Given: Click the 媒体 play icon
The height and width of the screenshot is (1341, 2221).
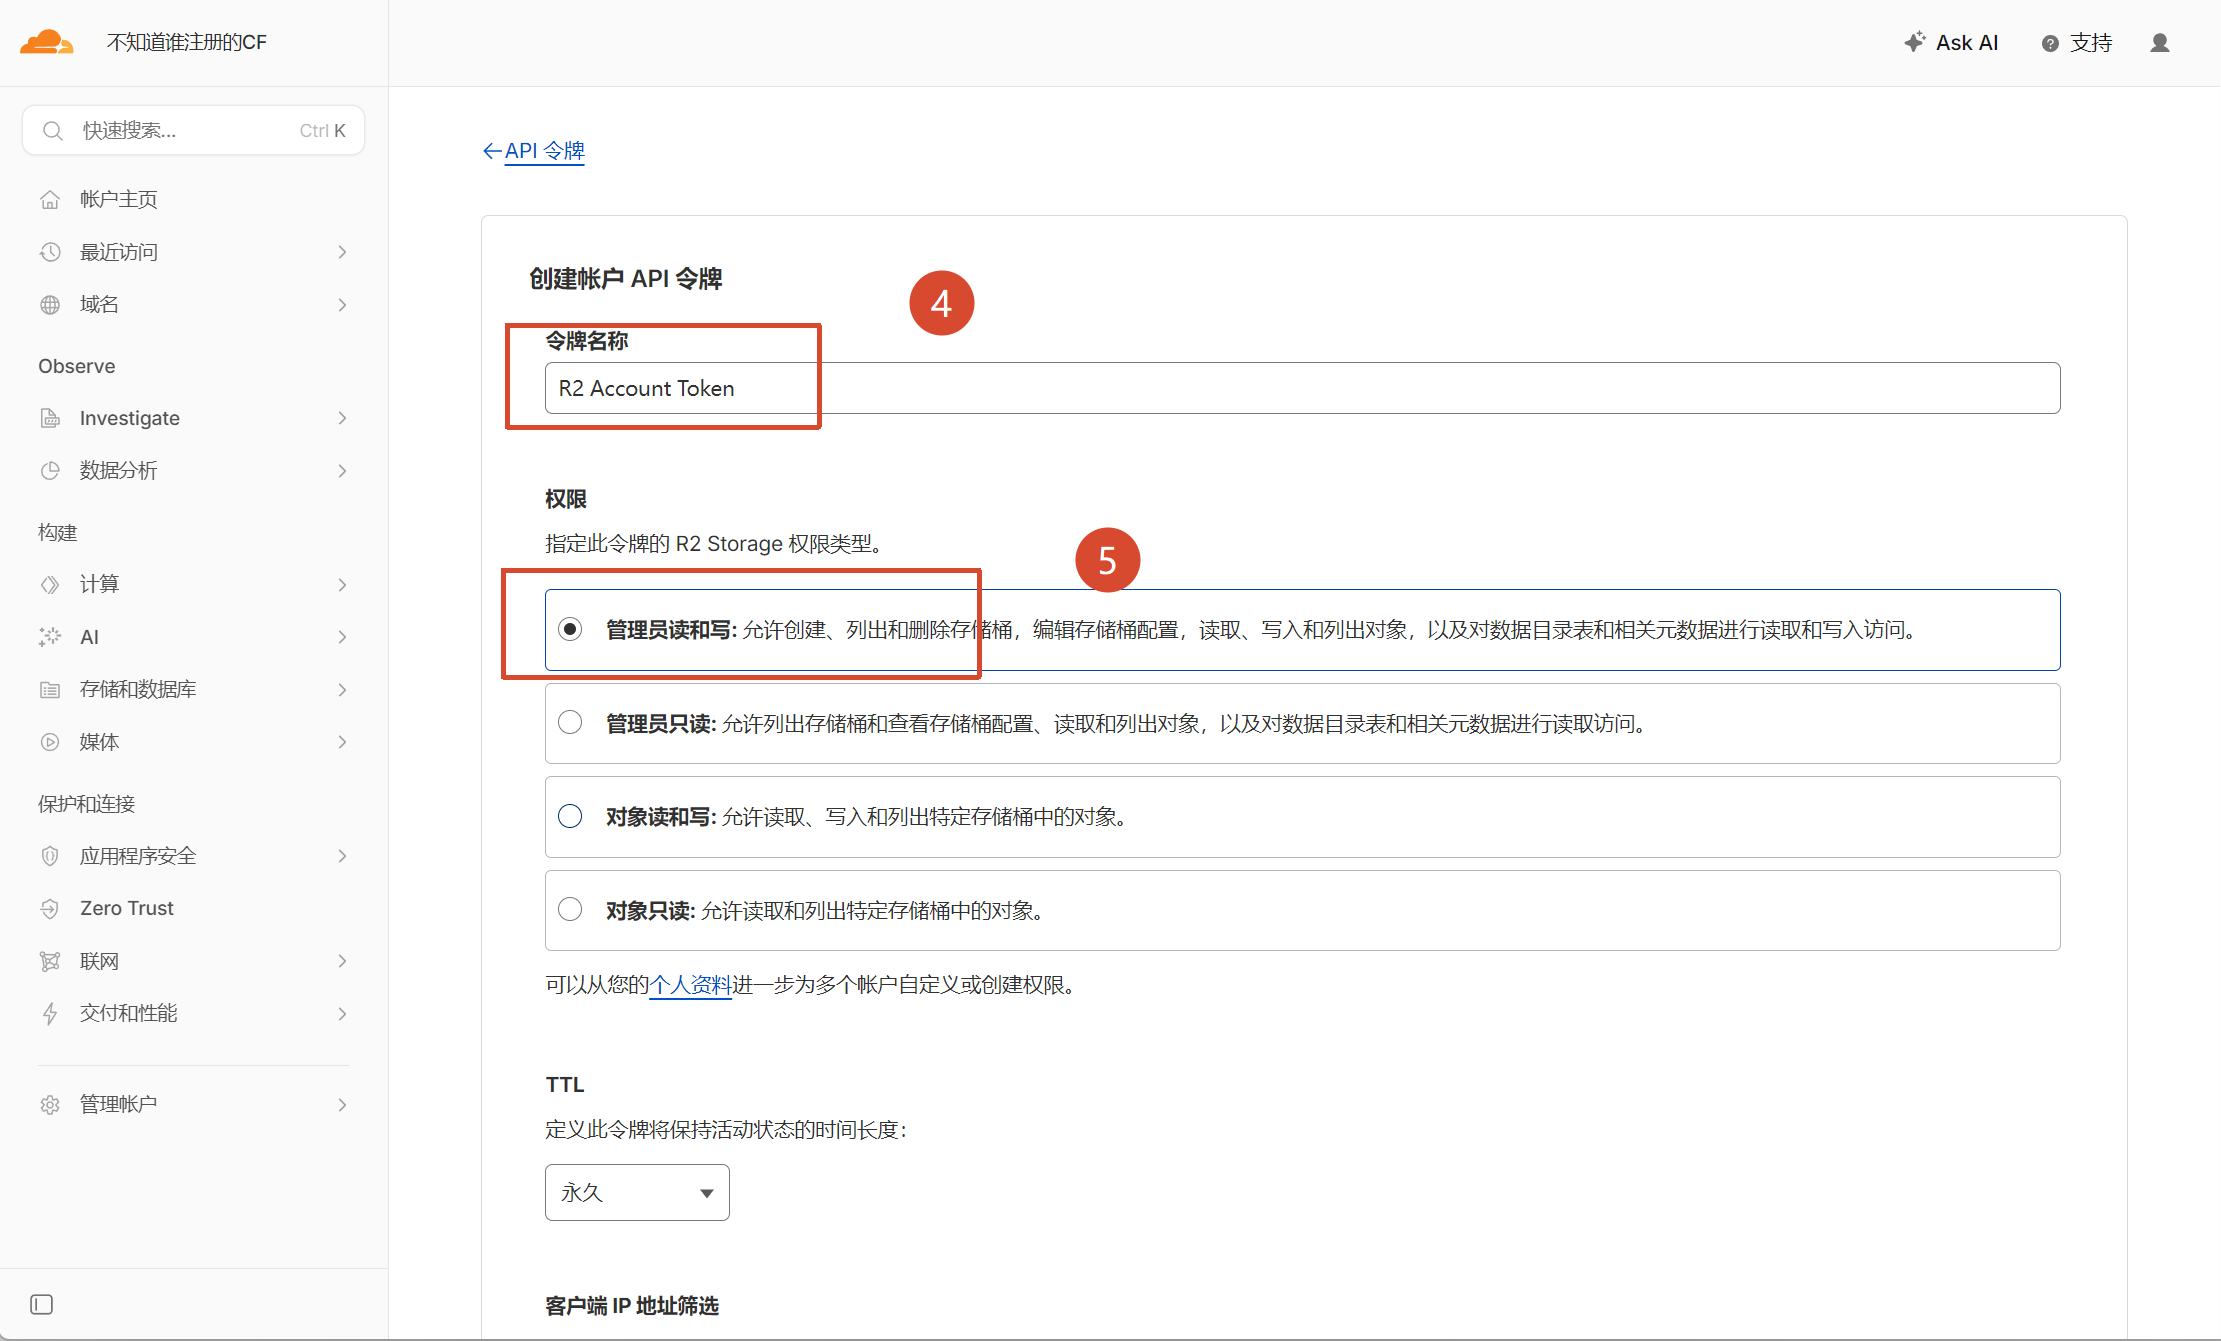Looking at the screenshot, I should click(x=50, y=742).
